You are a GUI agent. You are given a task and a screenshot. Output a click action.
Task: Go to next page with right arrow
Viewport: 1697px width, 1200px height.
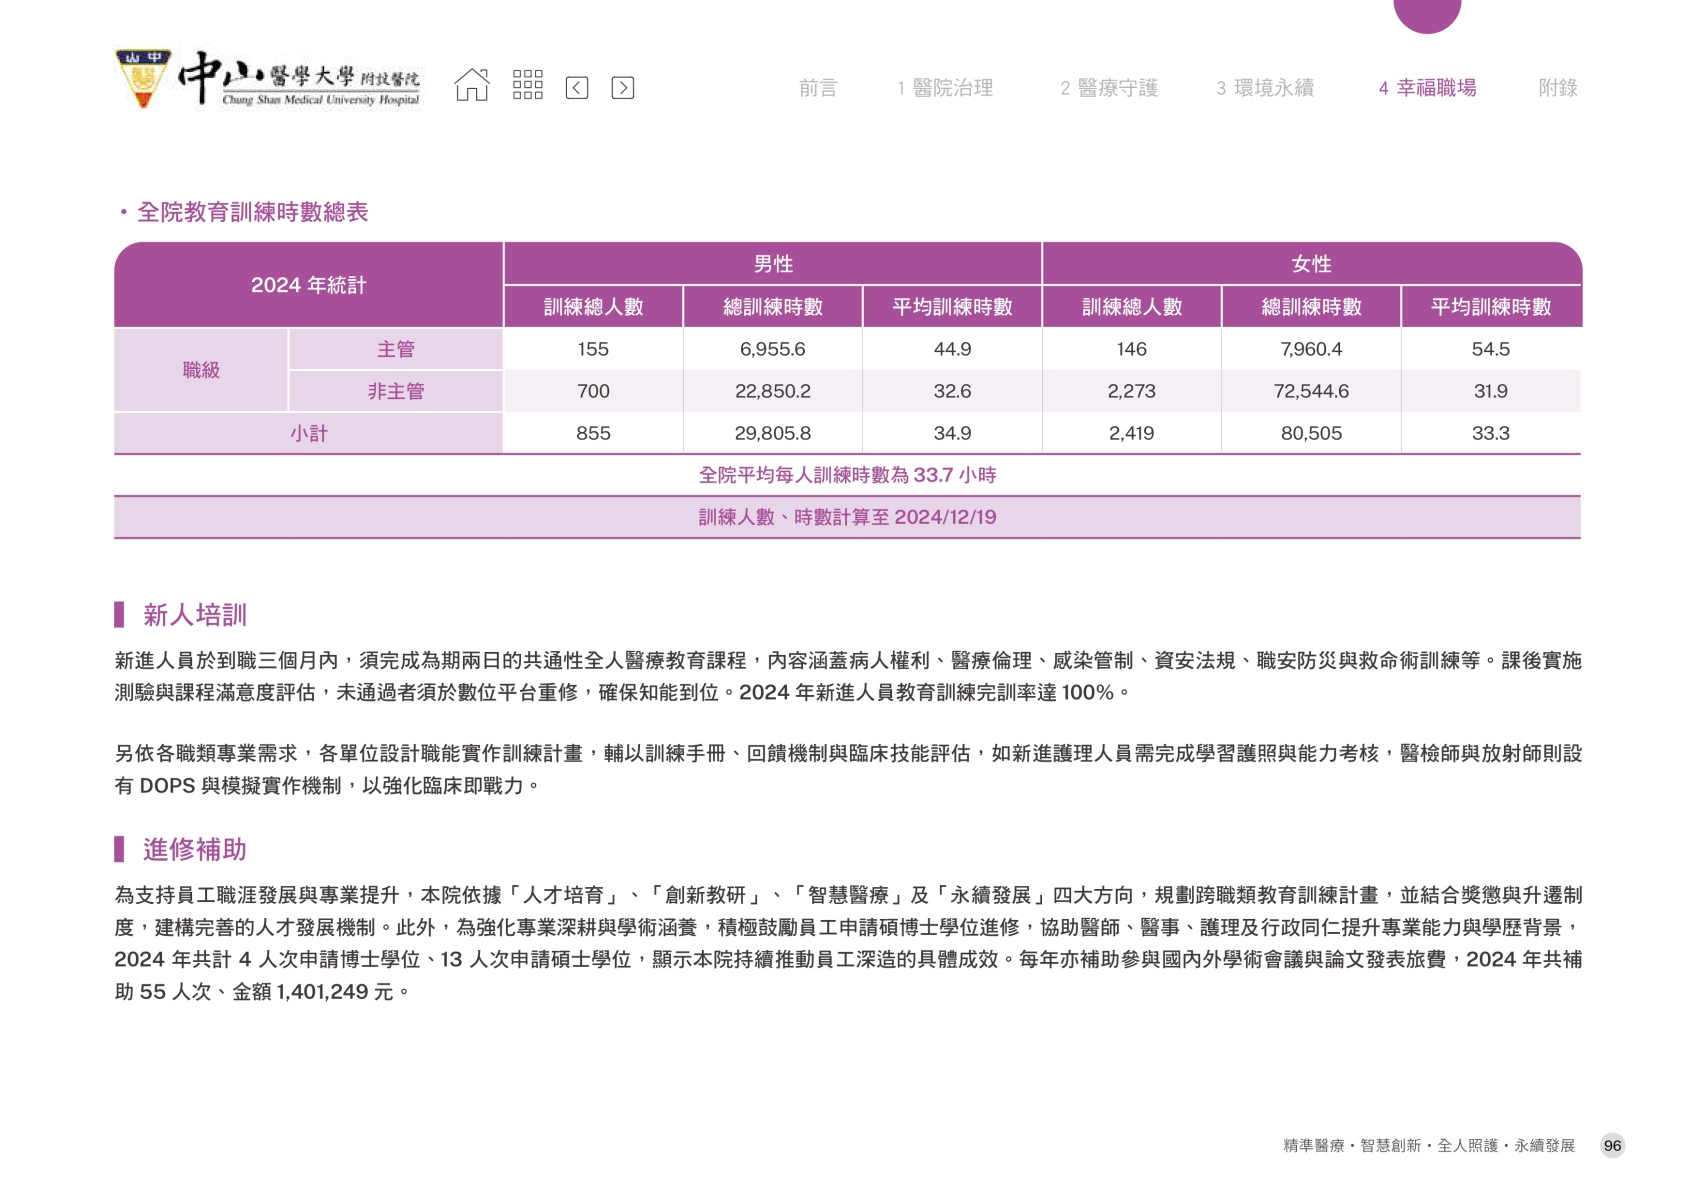click(x=622, y=88)
